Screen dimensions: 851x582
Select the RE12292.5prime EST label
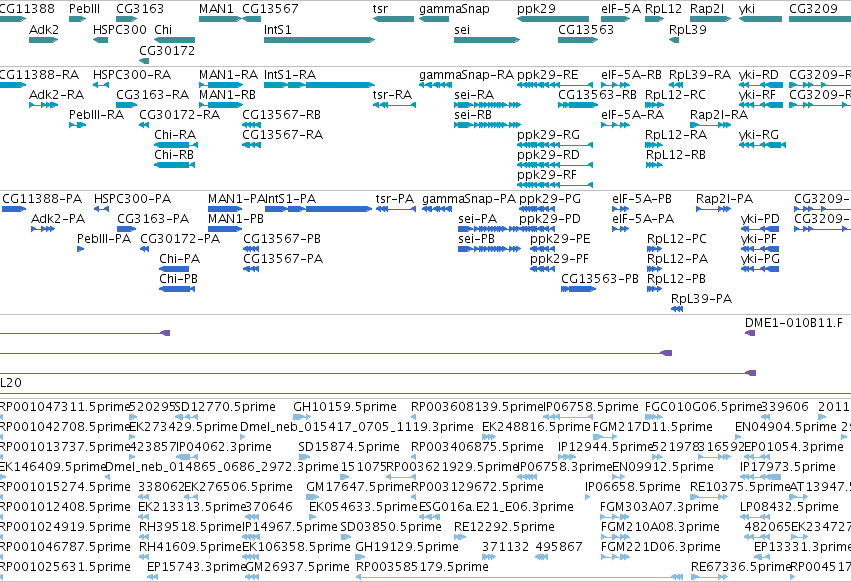(504, 527)
